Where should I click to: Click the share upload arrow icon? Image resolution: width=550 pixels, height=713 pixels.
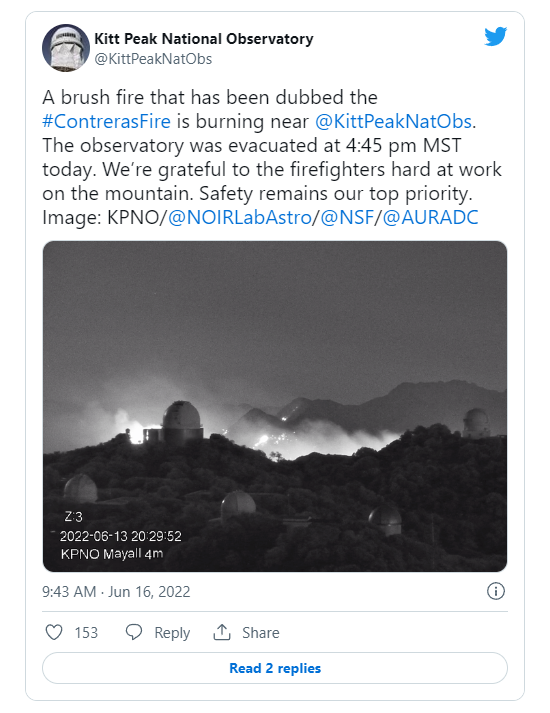(222, 632)
